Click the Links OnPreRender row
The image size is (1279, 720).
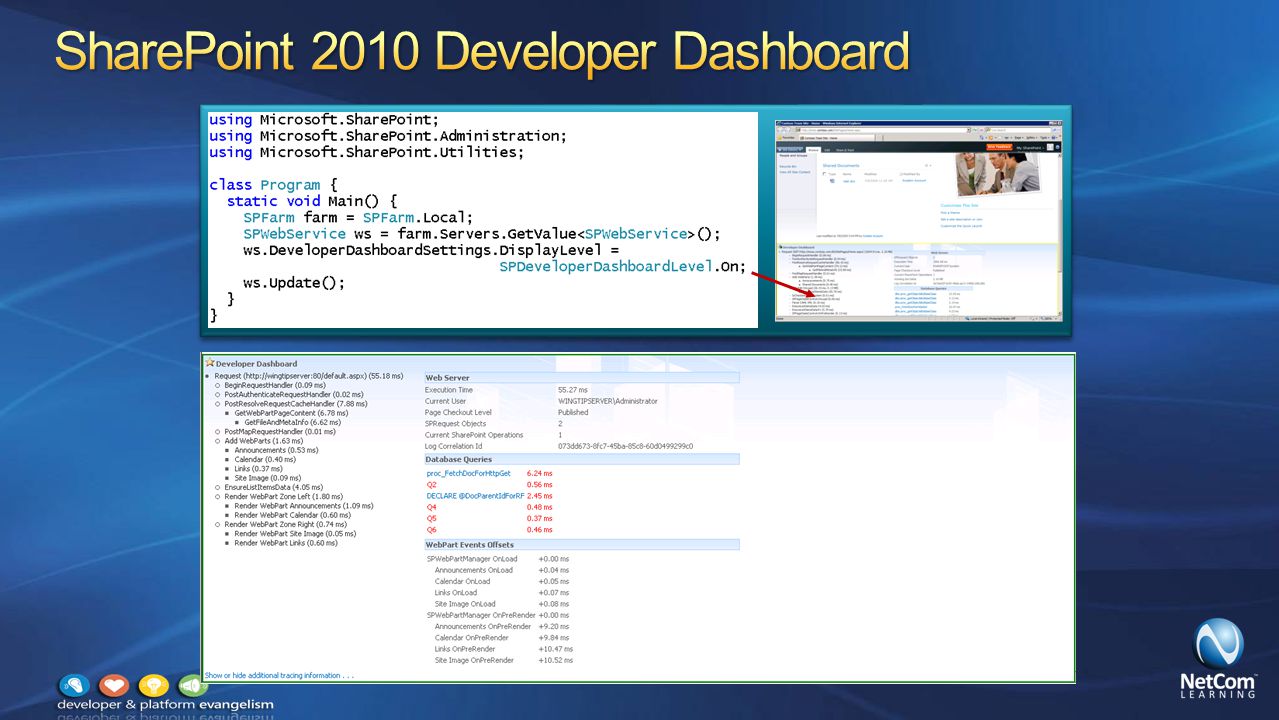pos(503,649)
